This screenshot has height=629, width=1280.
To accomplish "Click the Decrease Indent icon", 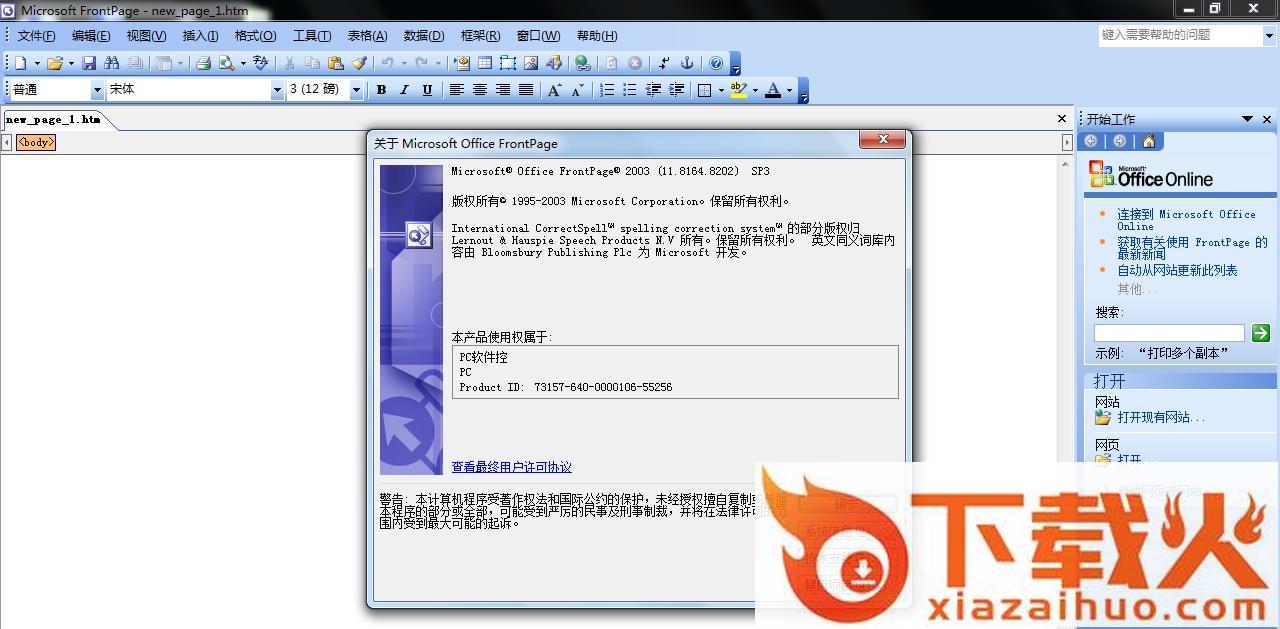I will point(654,90).
